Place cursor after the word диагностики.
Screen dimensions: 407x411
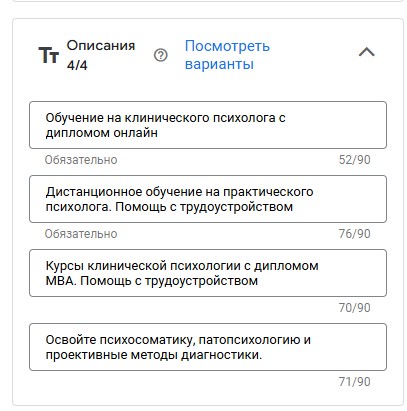tap(263, 355)
